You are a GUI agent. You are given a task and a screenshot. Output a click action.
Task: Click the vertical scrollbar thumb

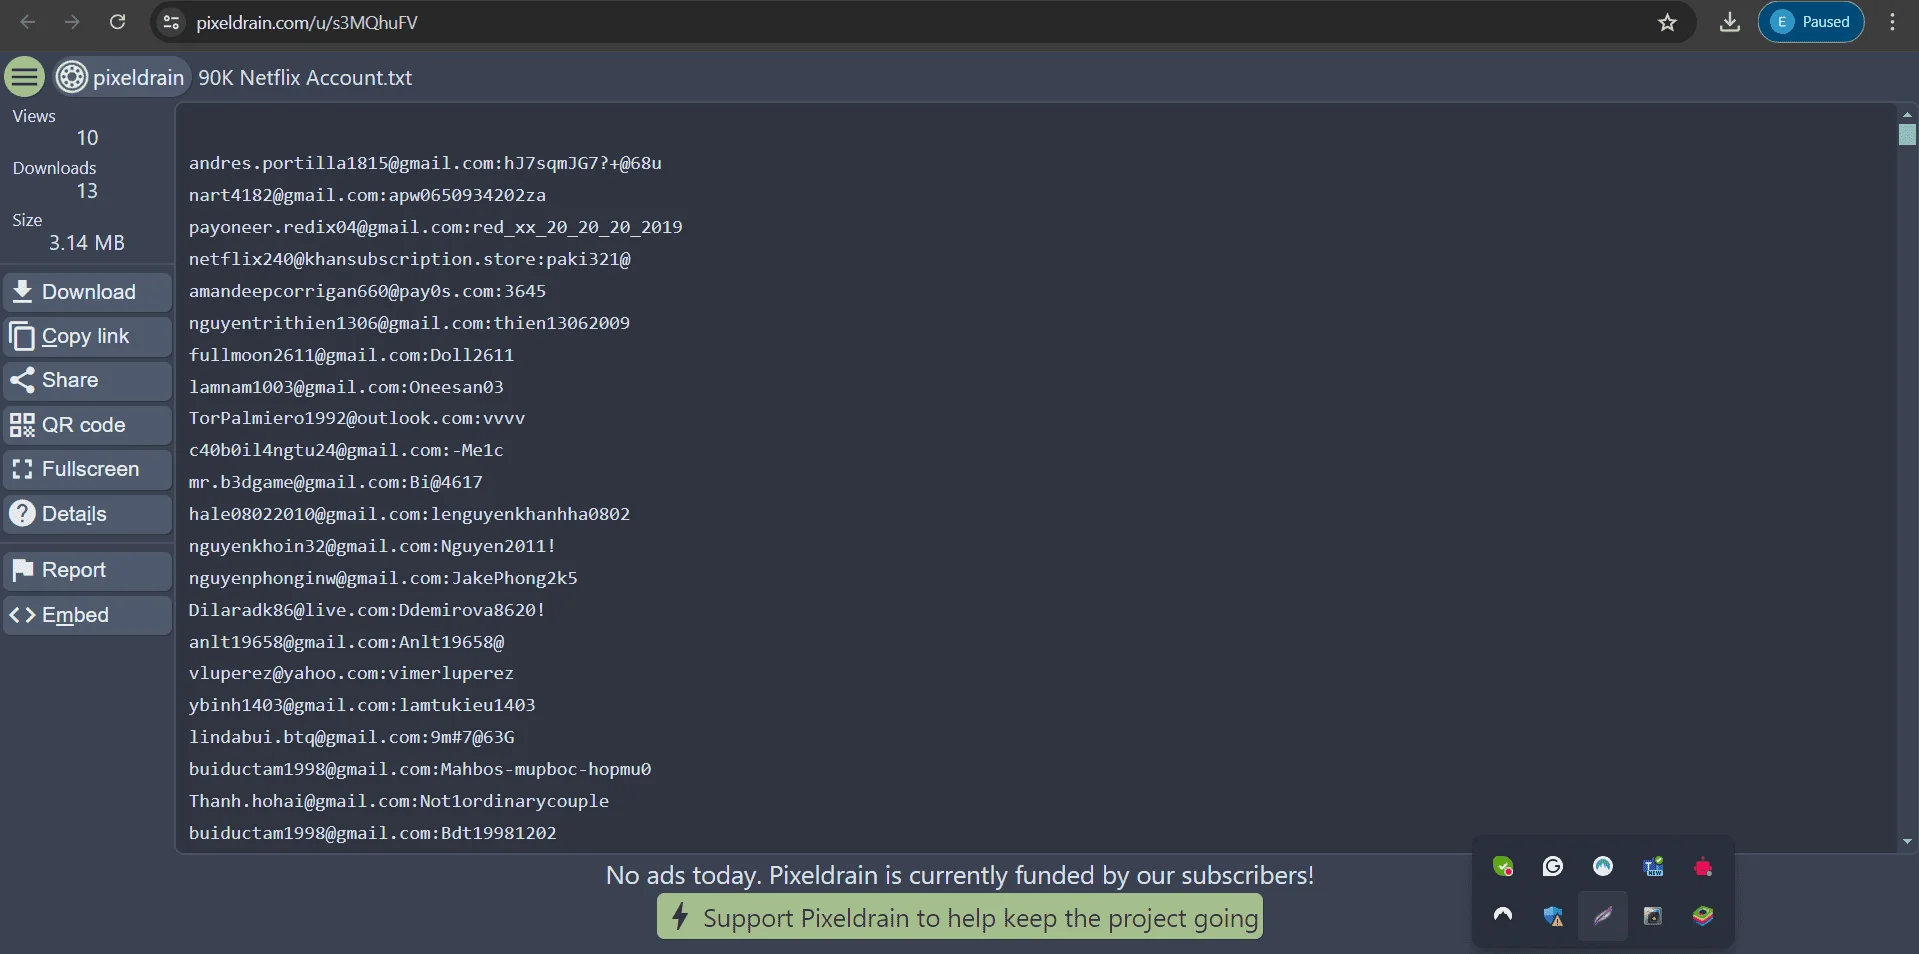pos(1907,134)
